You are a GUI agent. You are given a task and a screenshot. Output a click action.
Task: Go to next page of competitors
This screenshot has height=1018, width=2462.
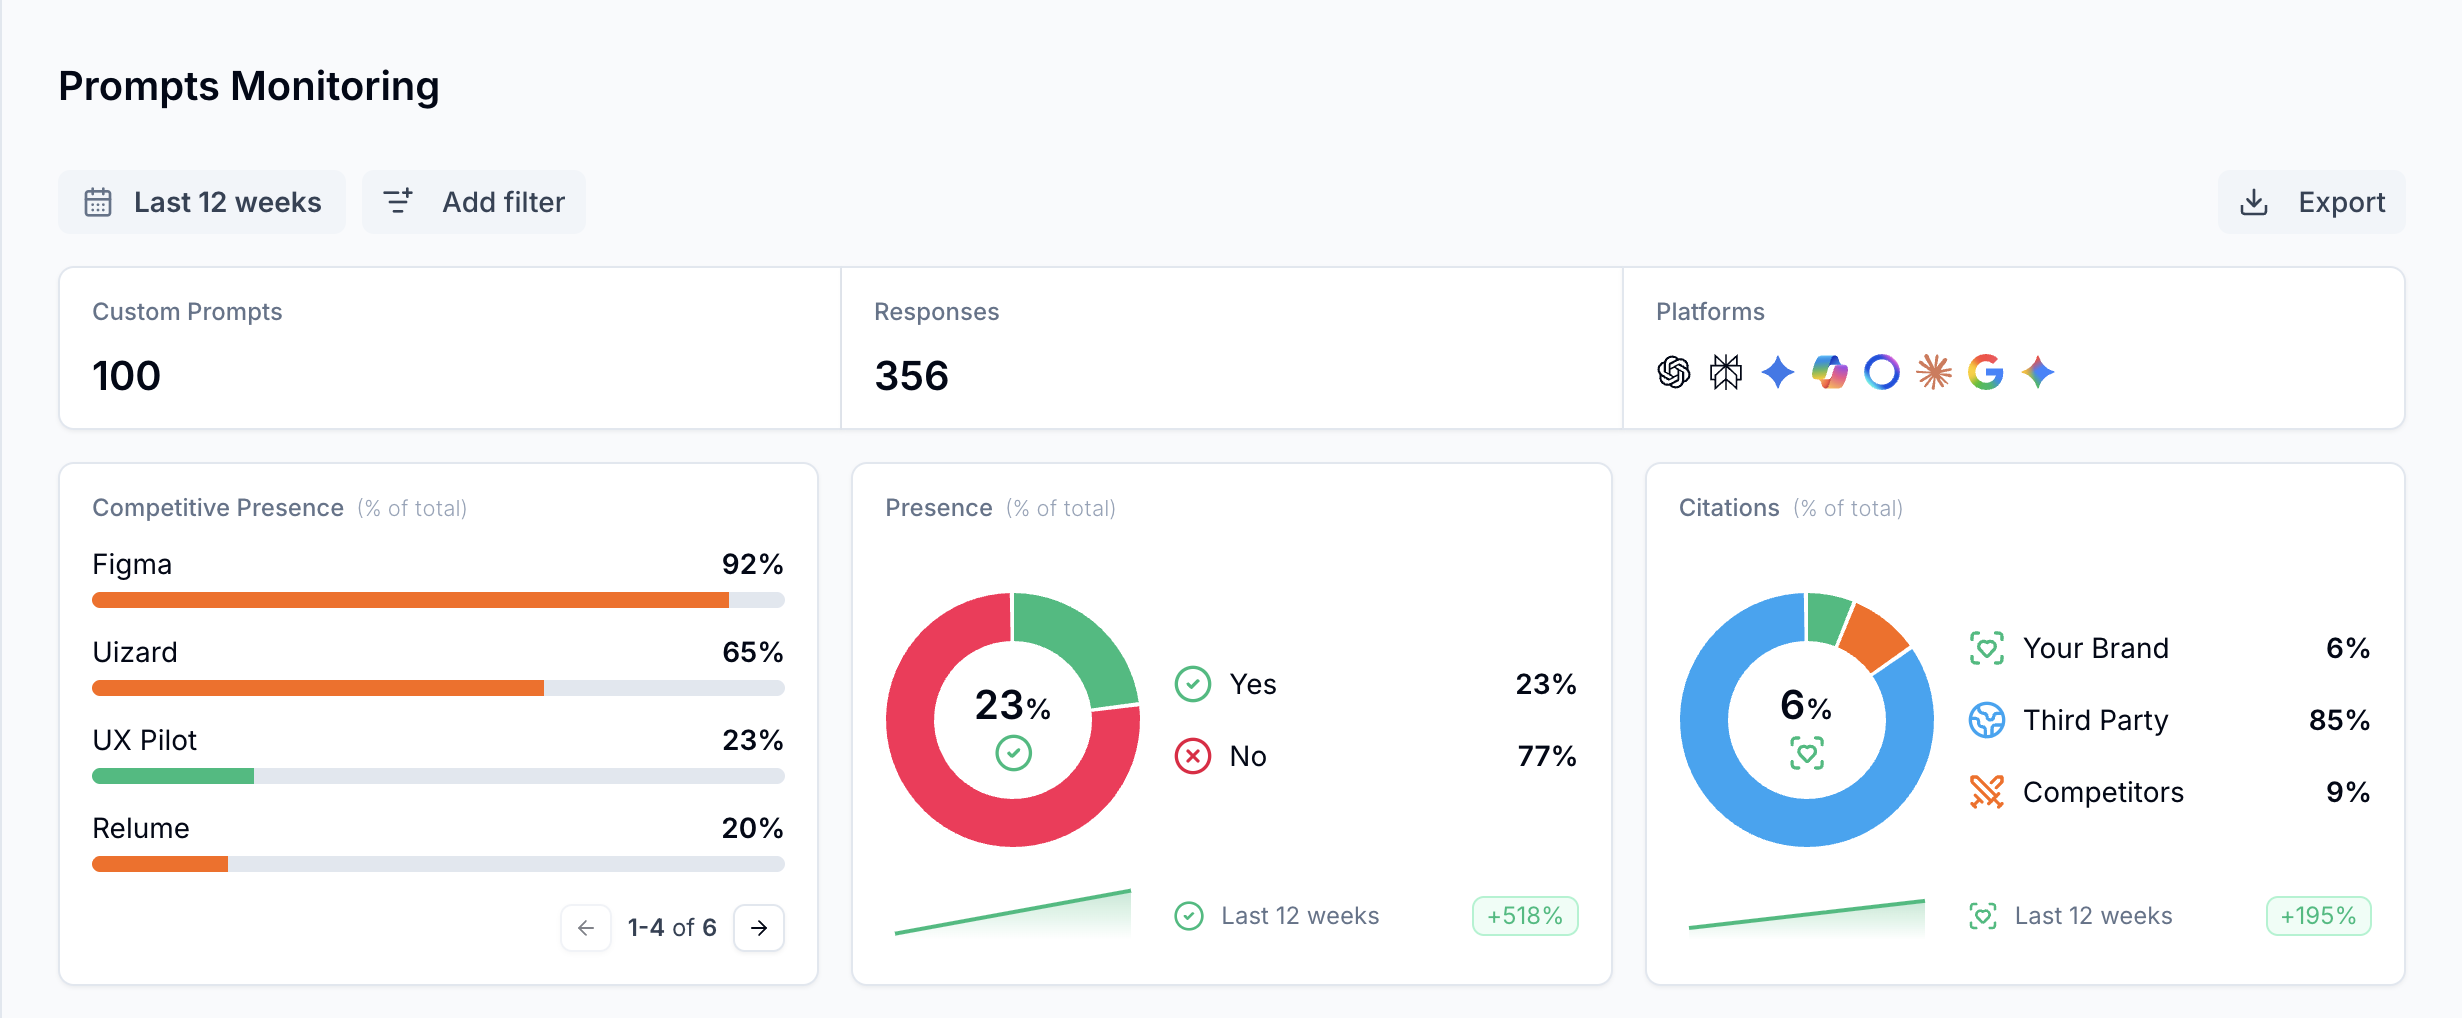tap(759, 928)
